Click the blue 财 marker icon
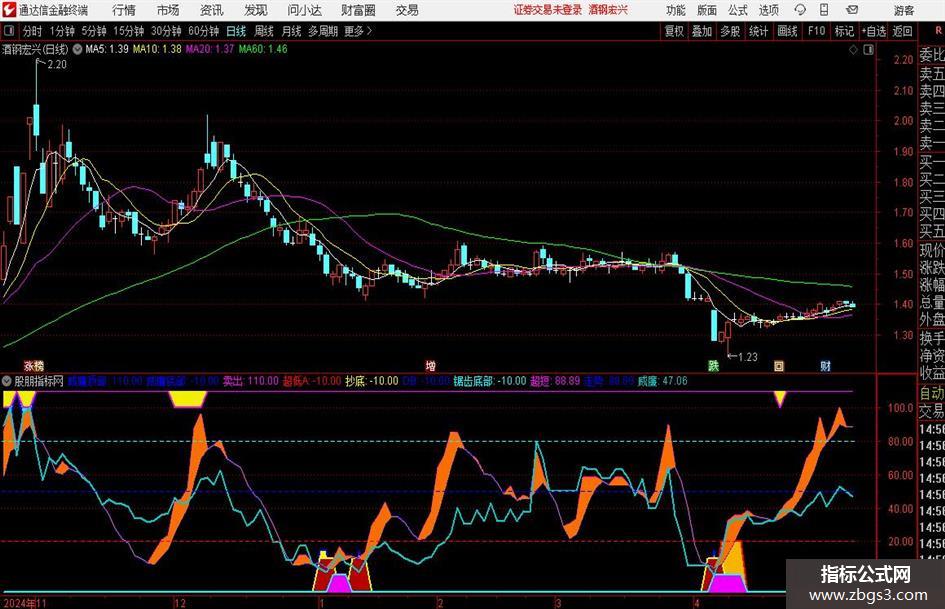This screenshot has width=945, height=609. (826, 365)
